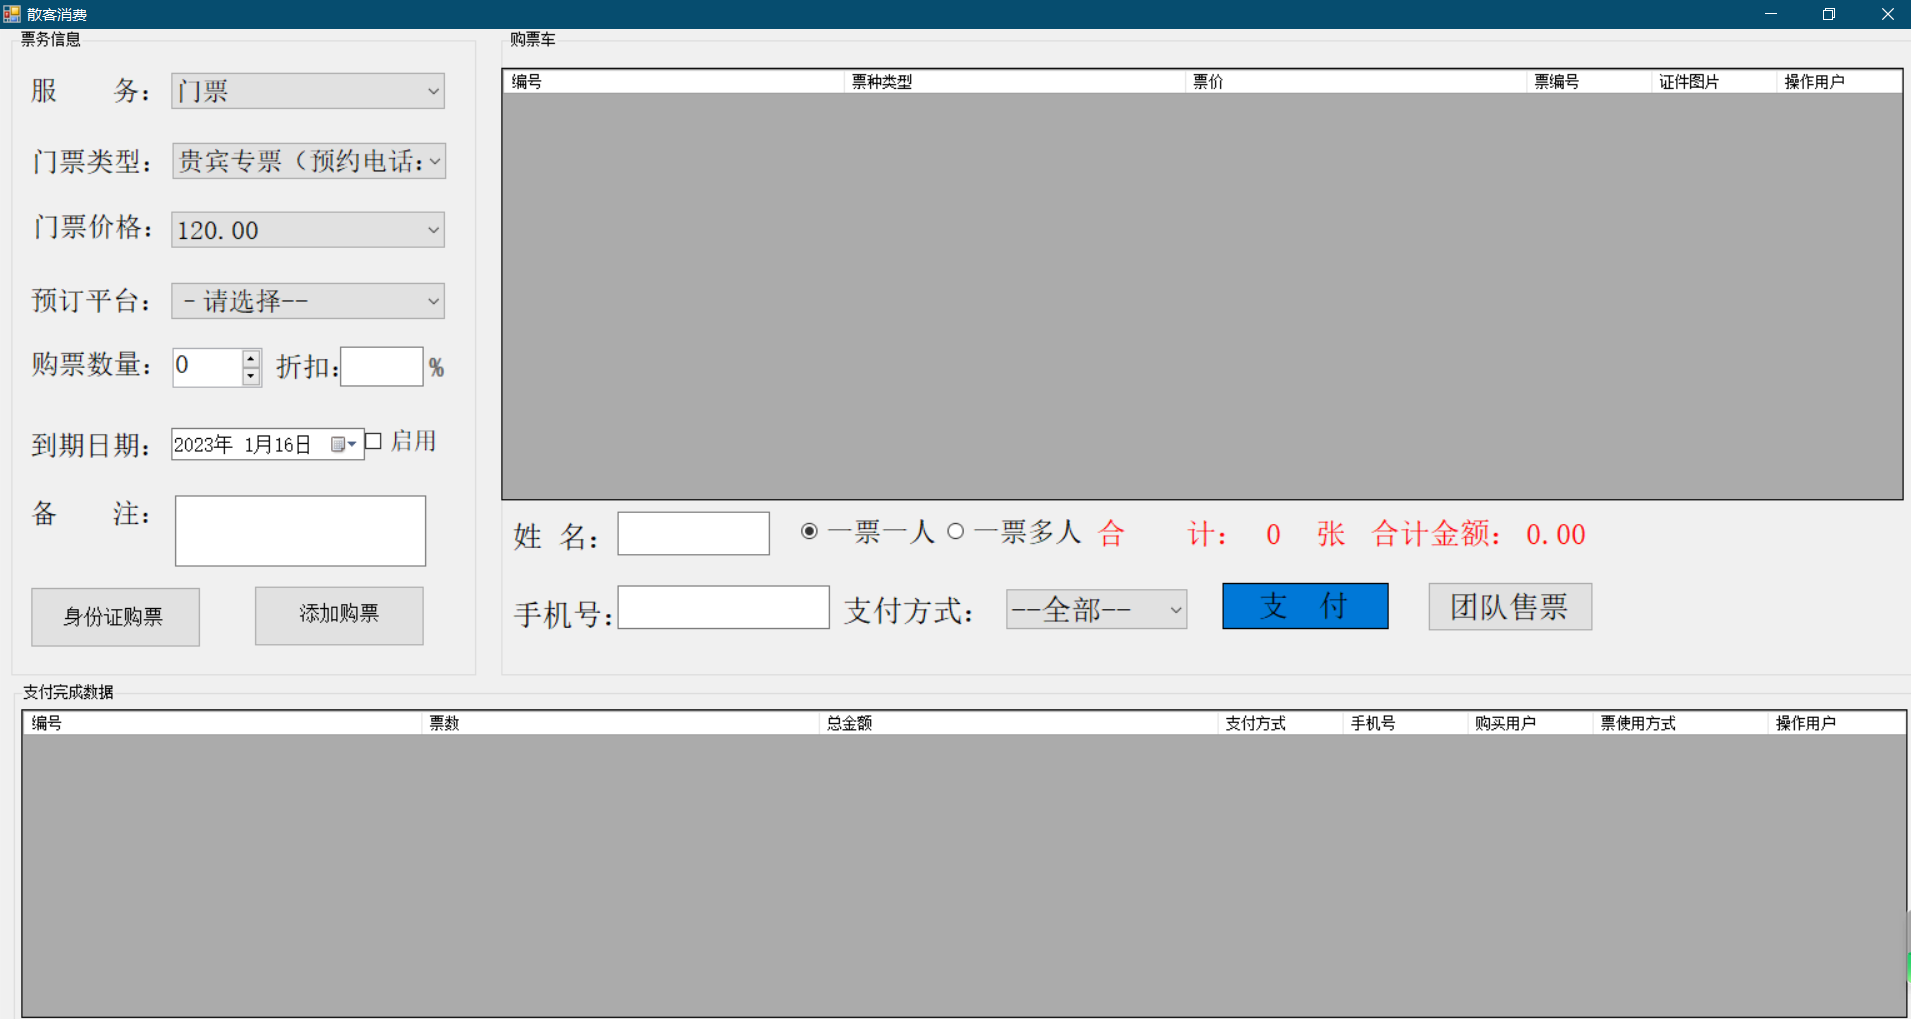This screenshot has width=1911, height=1019.
Task: Open the 支付方式 --全部-- dropdown
Action: tap(1096, 609)
